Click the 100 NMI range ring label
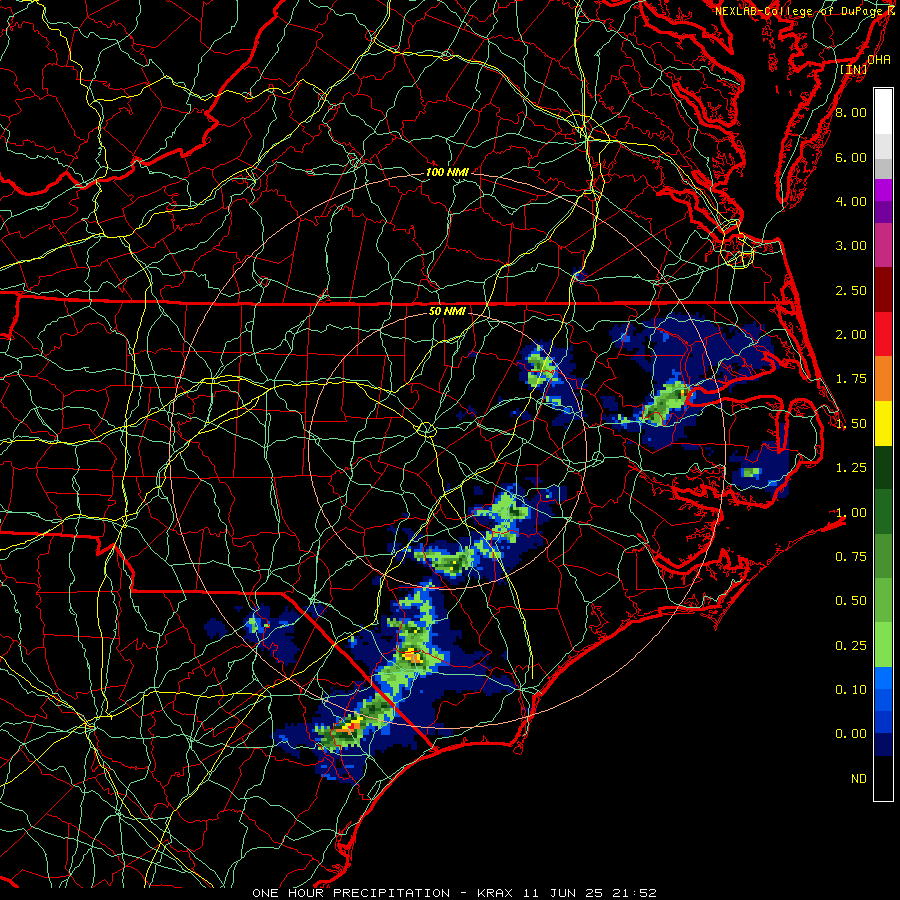The height and width of the screenshot is (900, 900). pos(447,172)
